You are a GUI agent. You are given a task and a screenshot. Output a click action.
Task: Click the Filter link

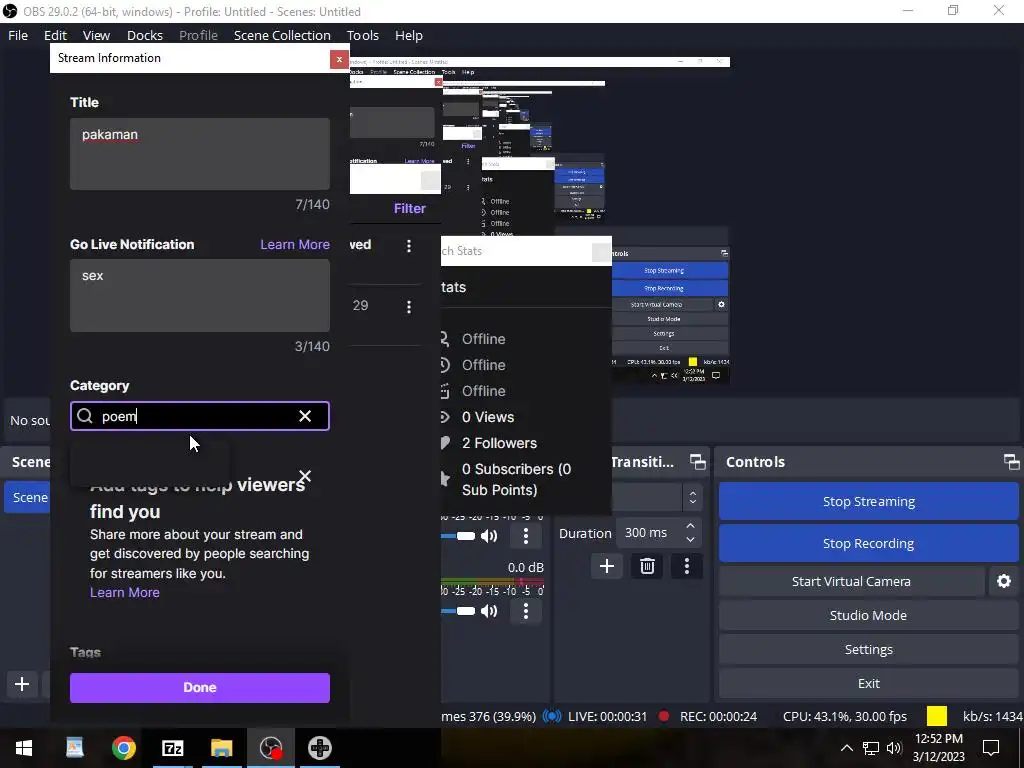409,208
